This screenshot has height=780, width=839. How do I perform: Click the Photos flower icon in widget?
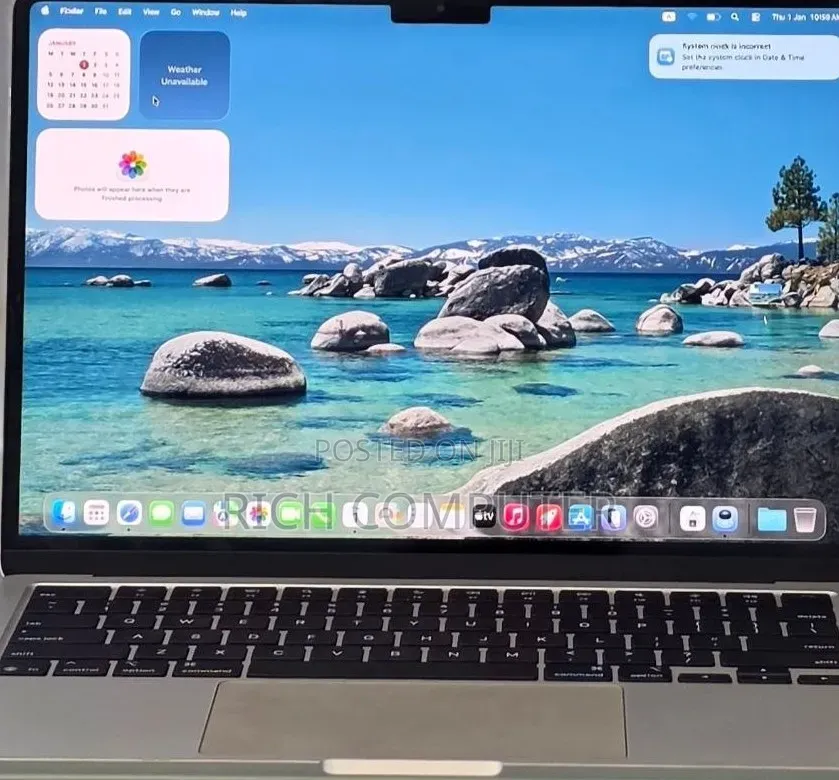pos(132,164)
